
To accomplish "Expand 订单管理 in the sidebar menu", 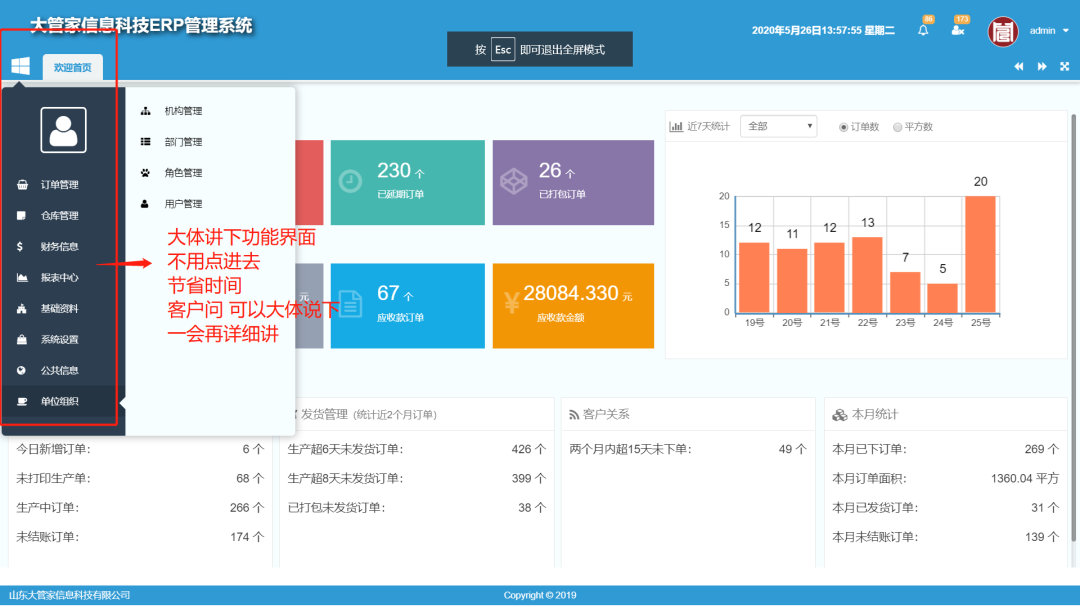I will (x=59, y=185).
